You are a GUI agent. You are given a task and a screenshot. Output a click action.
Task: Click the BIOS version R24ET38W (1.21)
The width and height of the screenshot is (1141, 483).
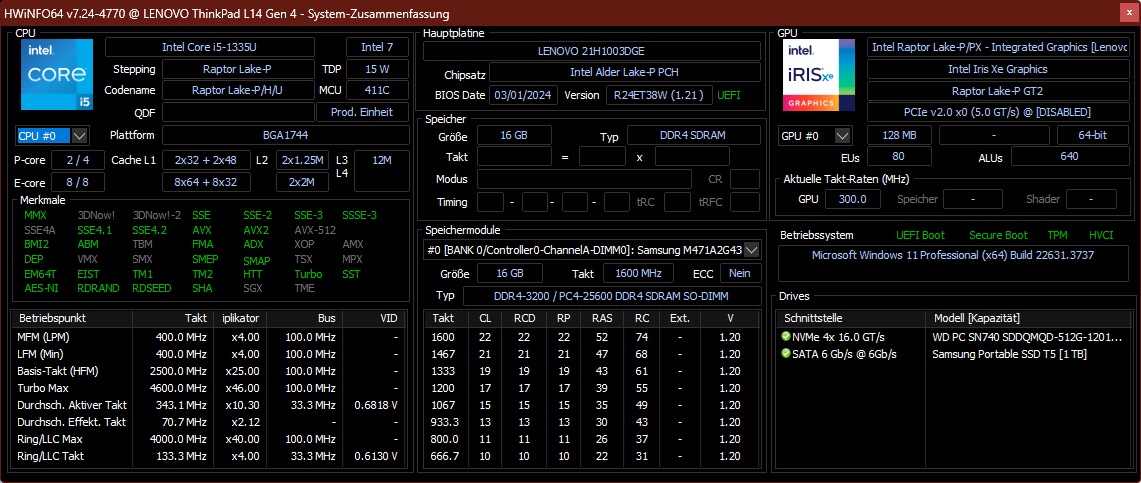point(659,95)
